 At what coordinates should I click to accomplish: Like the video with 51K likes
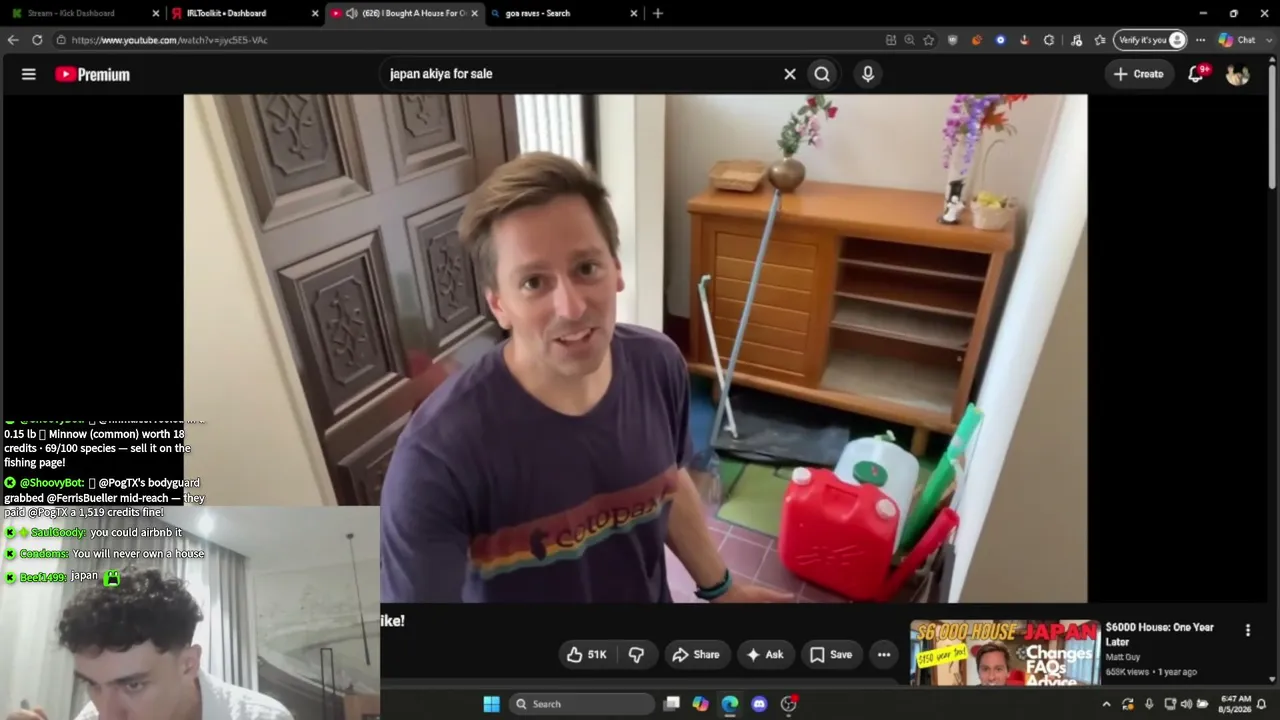[x=587, y=655]
